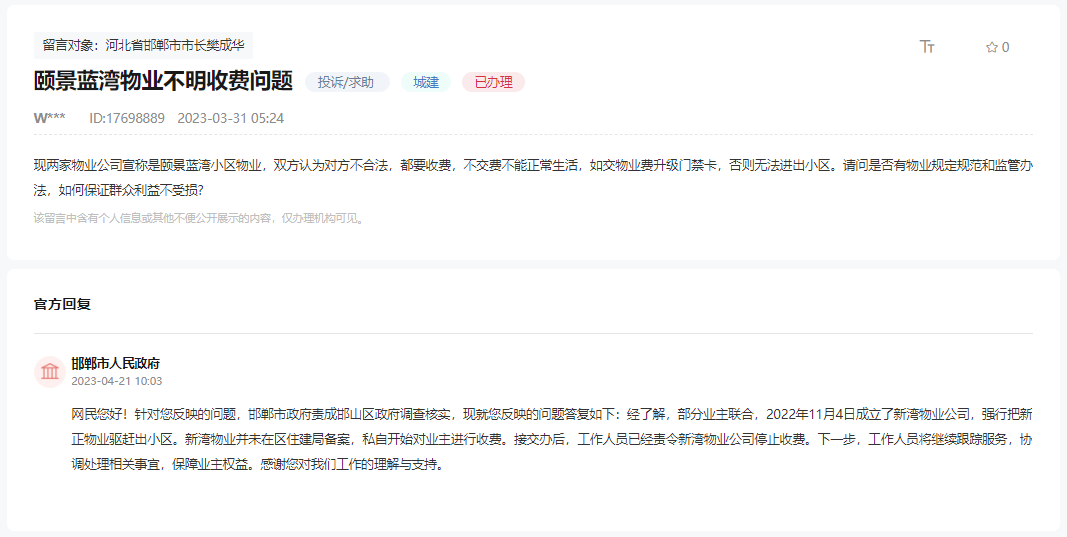This screenshot has width=1067, height=537.
Task: Click the username W***
Action: (x=50, y=118)
